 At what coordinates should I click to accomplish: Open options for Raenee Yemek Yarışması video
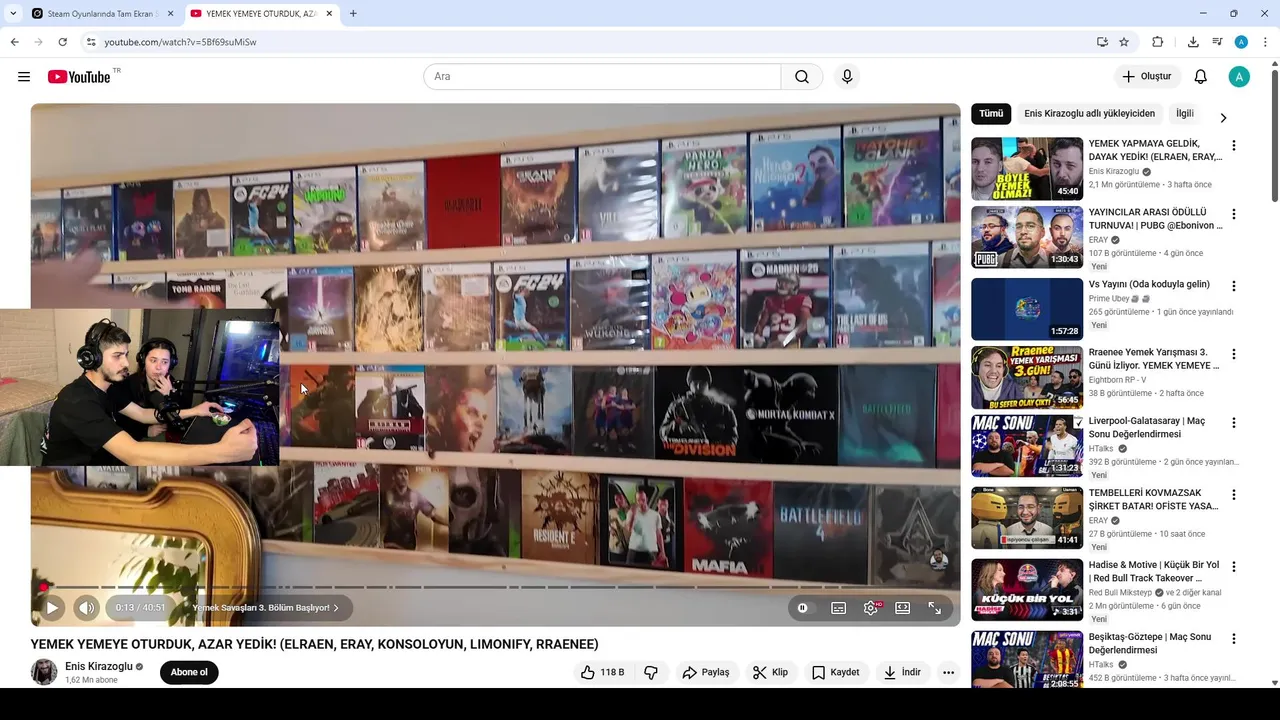coord(1233,354)
